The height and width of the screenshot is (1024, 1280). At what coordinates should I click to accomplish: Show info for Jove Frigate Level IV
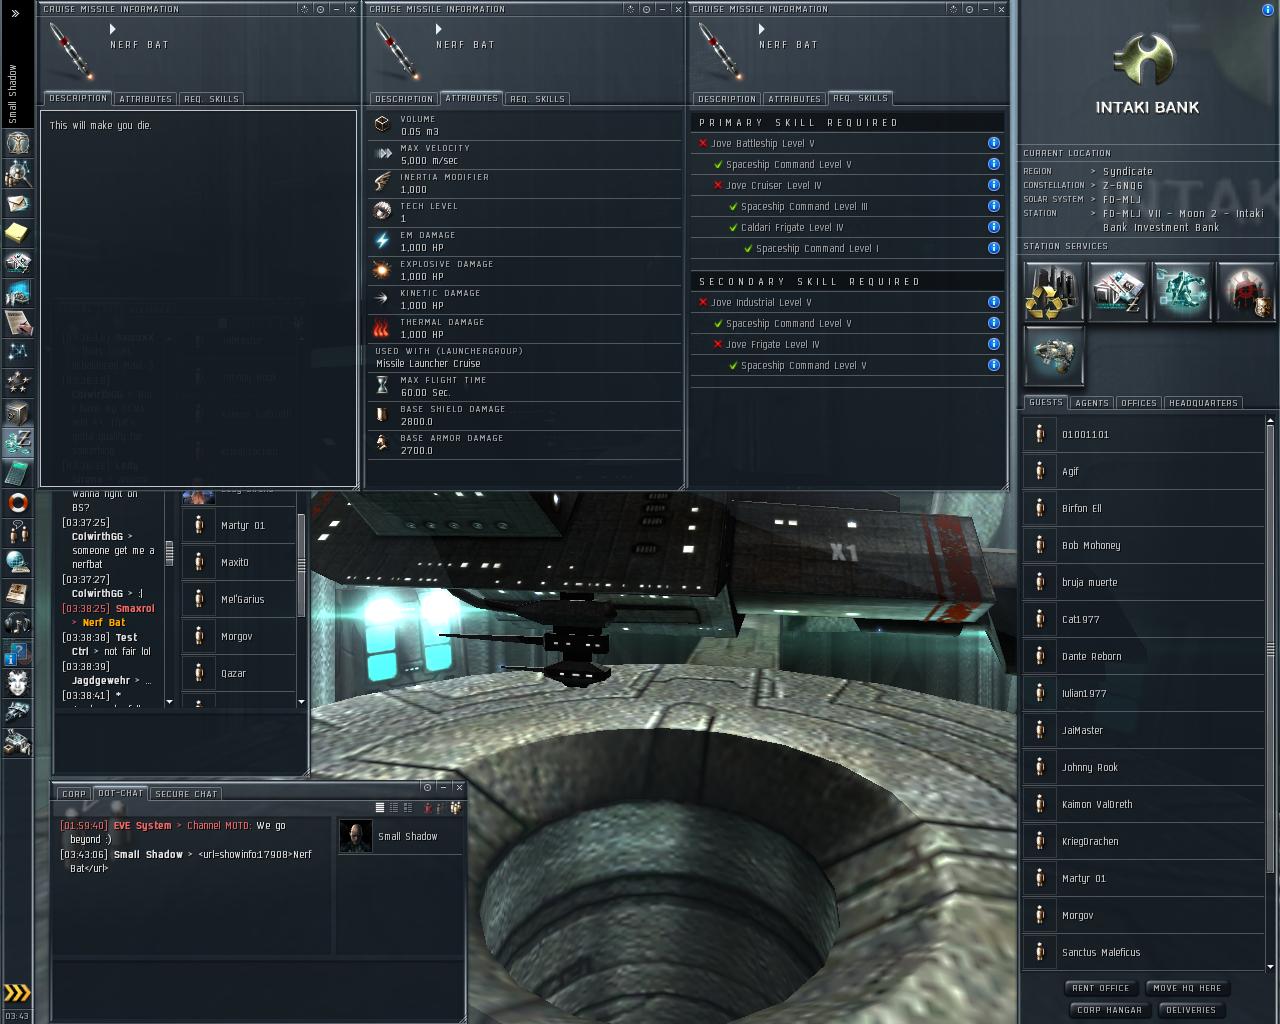993,344
